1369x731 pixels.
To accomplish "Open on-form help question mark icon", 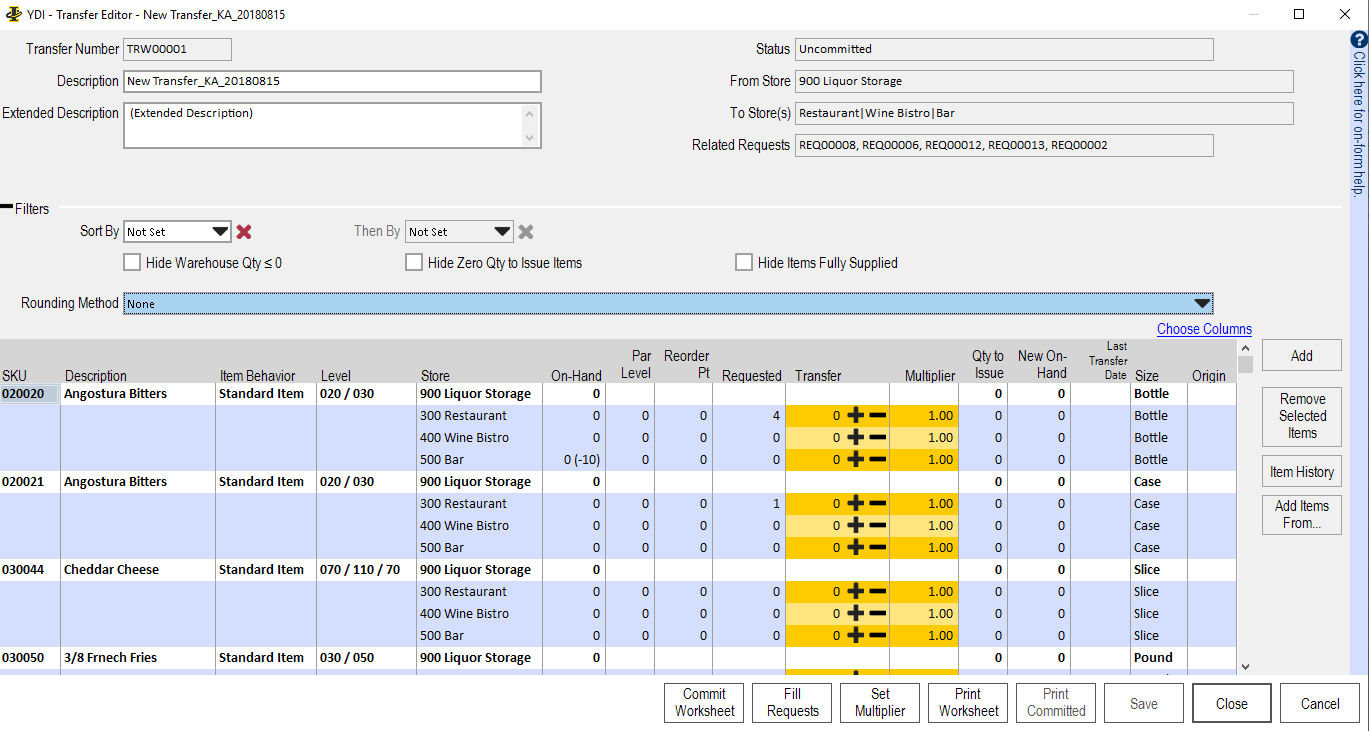I will pos(1358,40).
